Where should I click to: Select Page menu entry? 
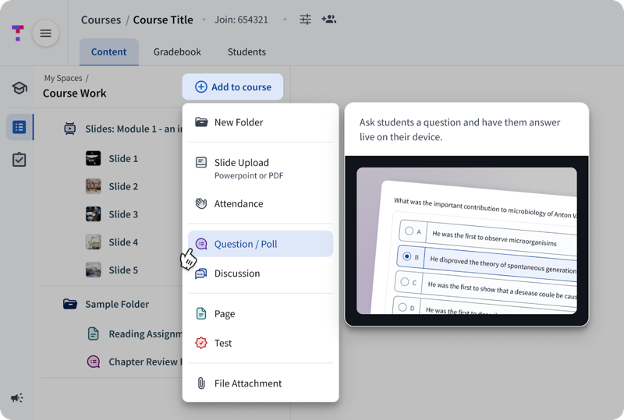pyautogui.click(x=260, y=314)
